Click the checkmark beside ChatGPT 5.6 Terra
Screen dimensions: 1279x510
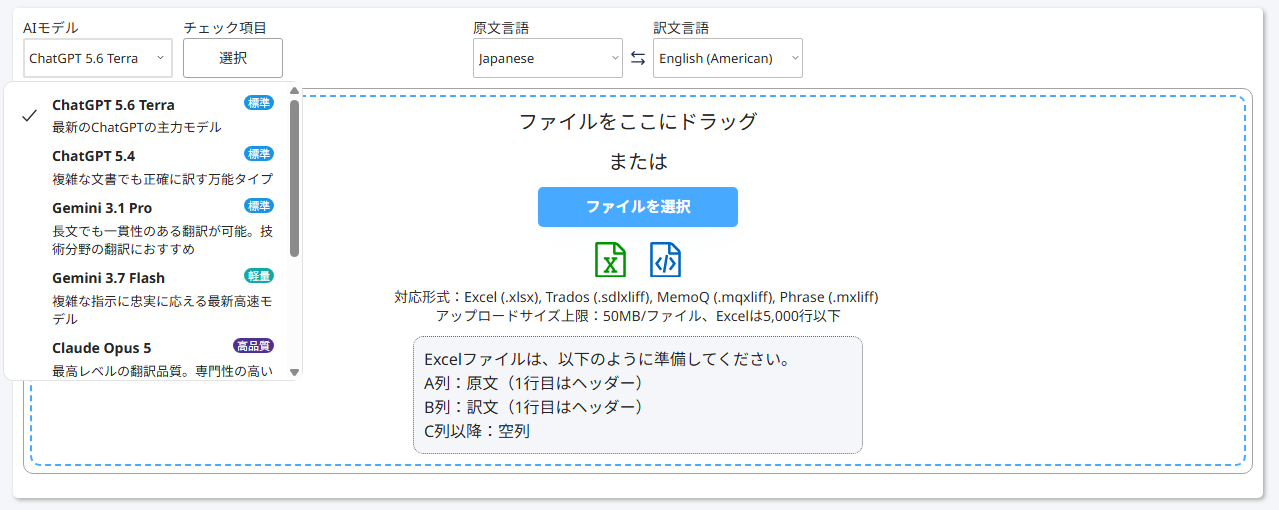pos(30,115)
